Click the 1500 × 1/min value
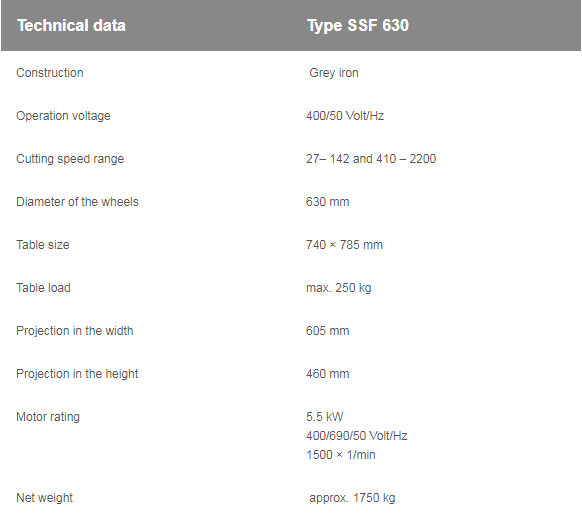Screen dimensions: 582x530 (341, 455)
